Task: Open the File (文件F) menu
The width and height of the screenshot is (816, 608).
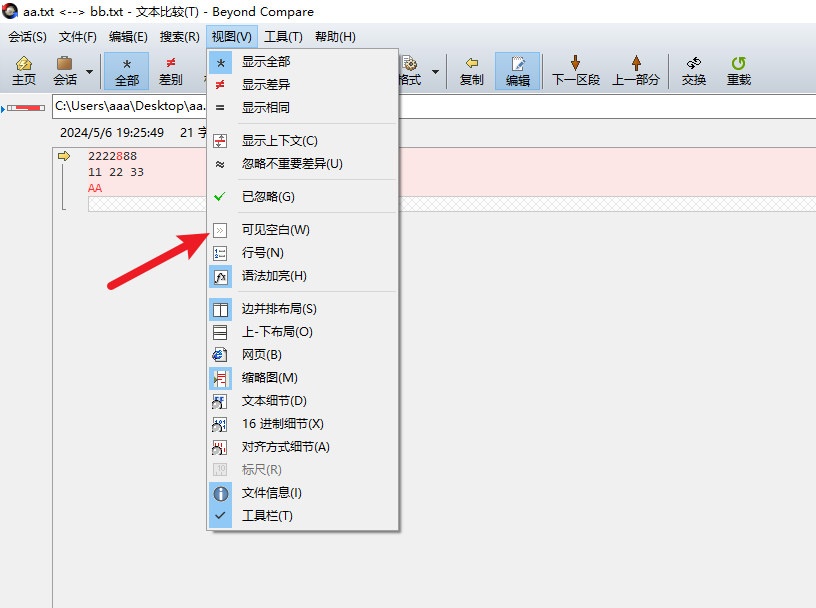Action: [78, 37]
